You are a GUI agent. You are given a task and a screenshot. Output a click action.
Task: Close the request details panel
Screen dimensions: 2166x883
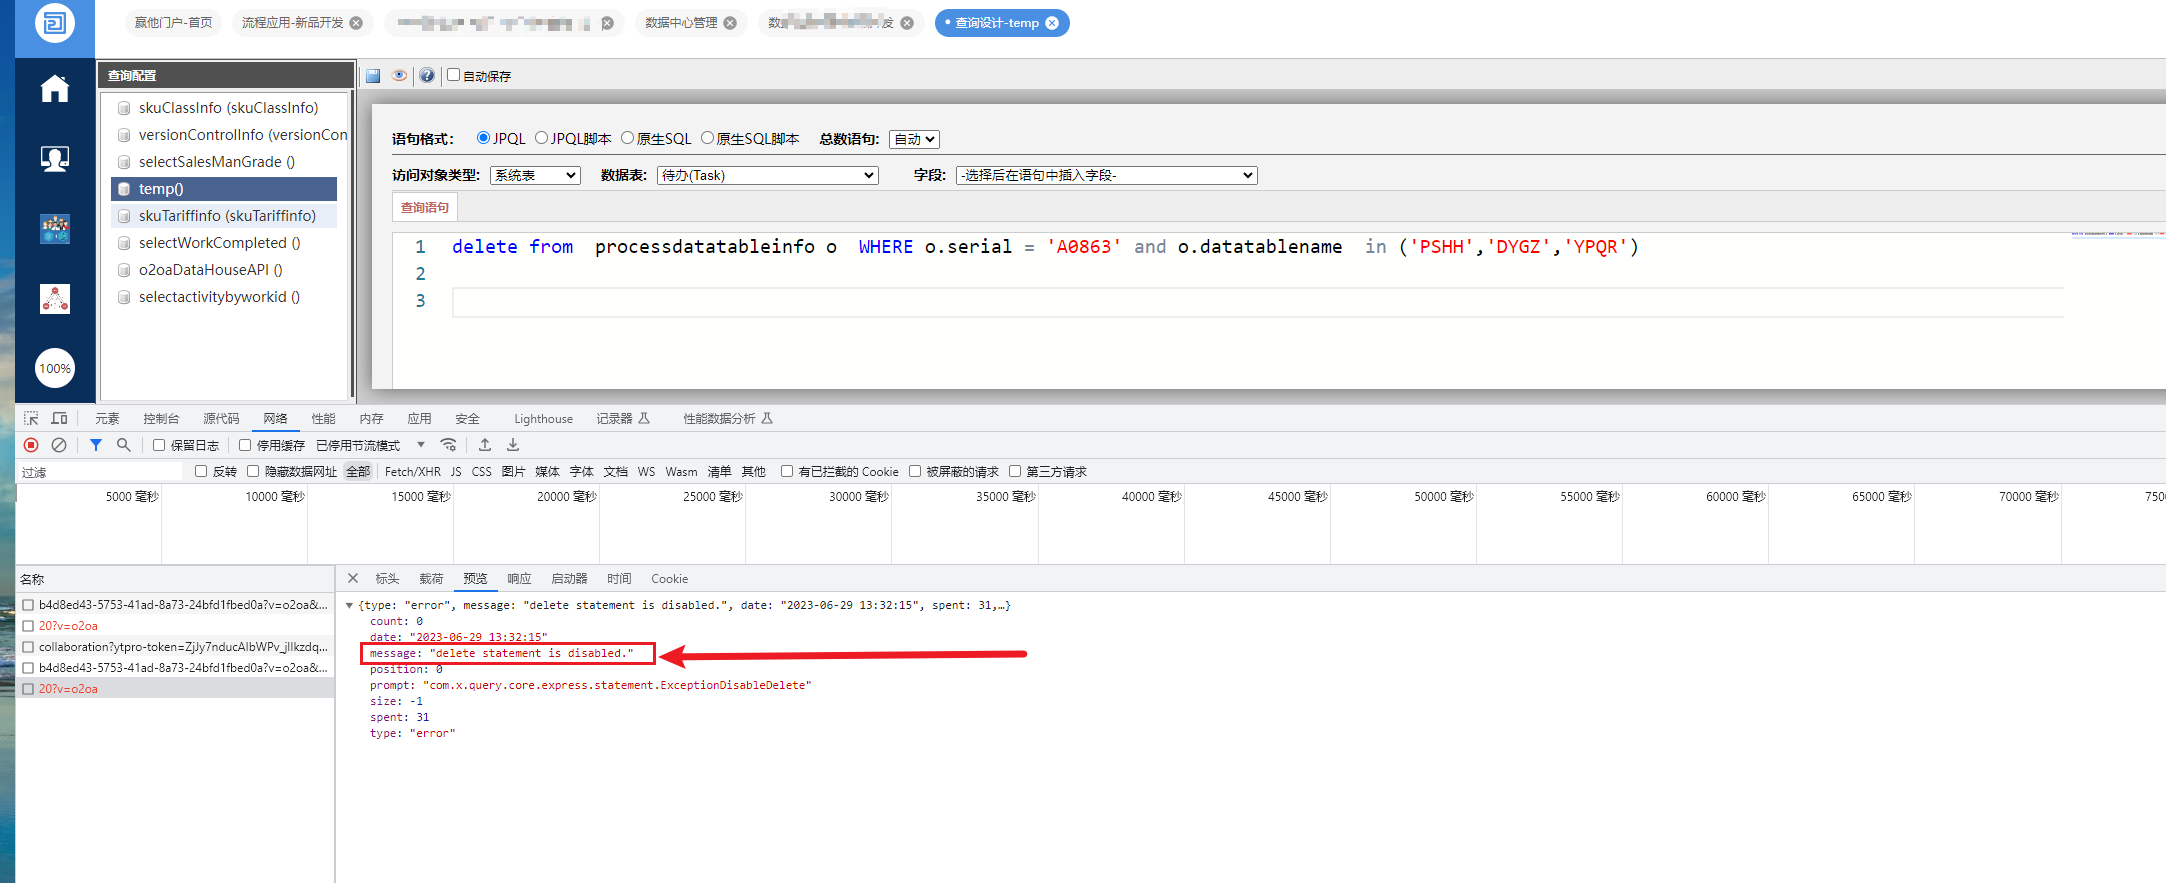353,578
